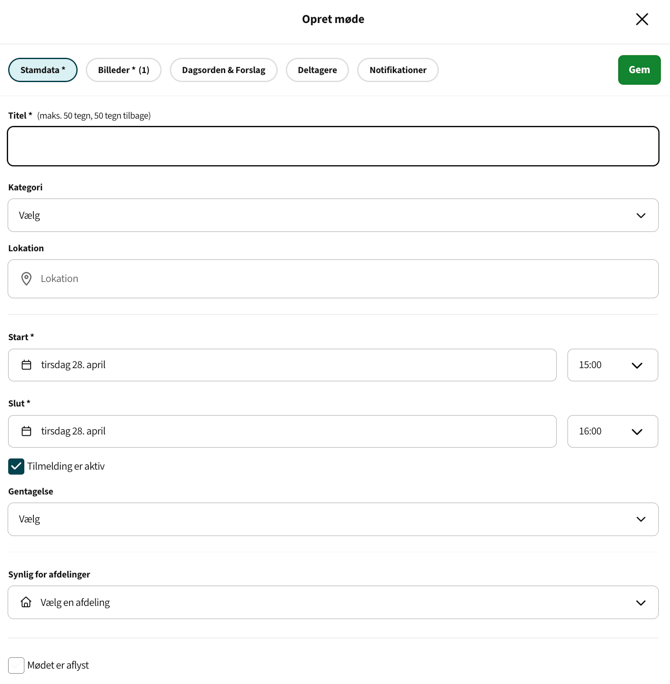Go to the Deltagere tab
670x684 pixels.
pos(317,70)
